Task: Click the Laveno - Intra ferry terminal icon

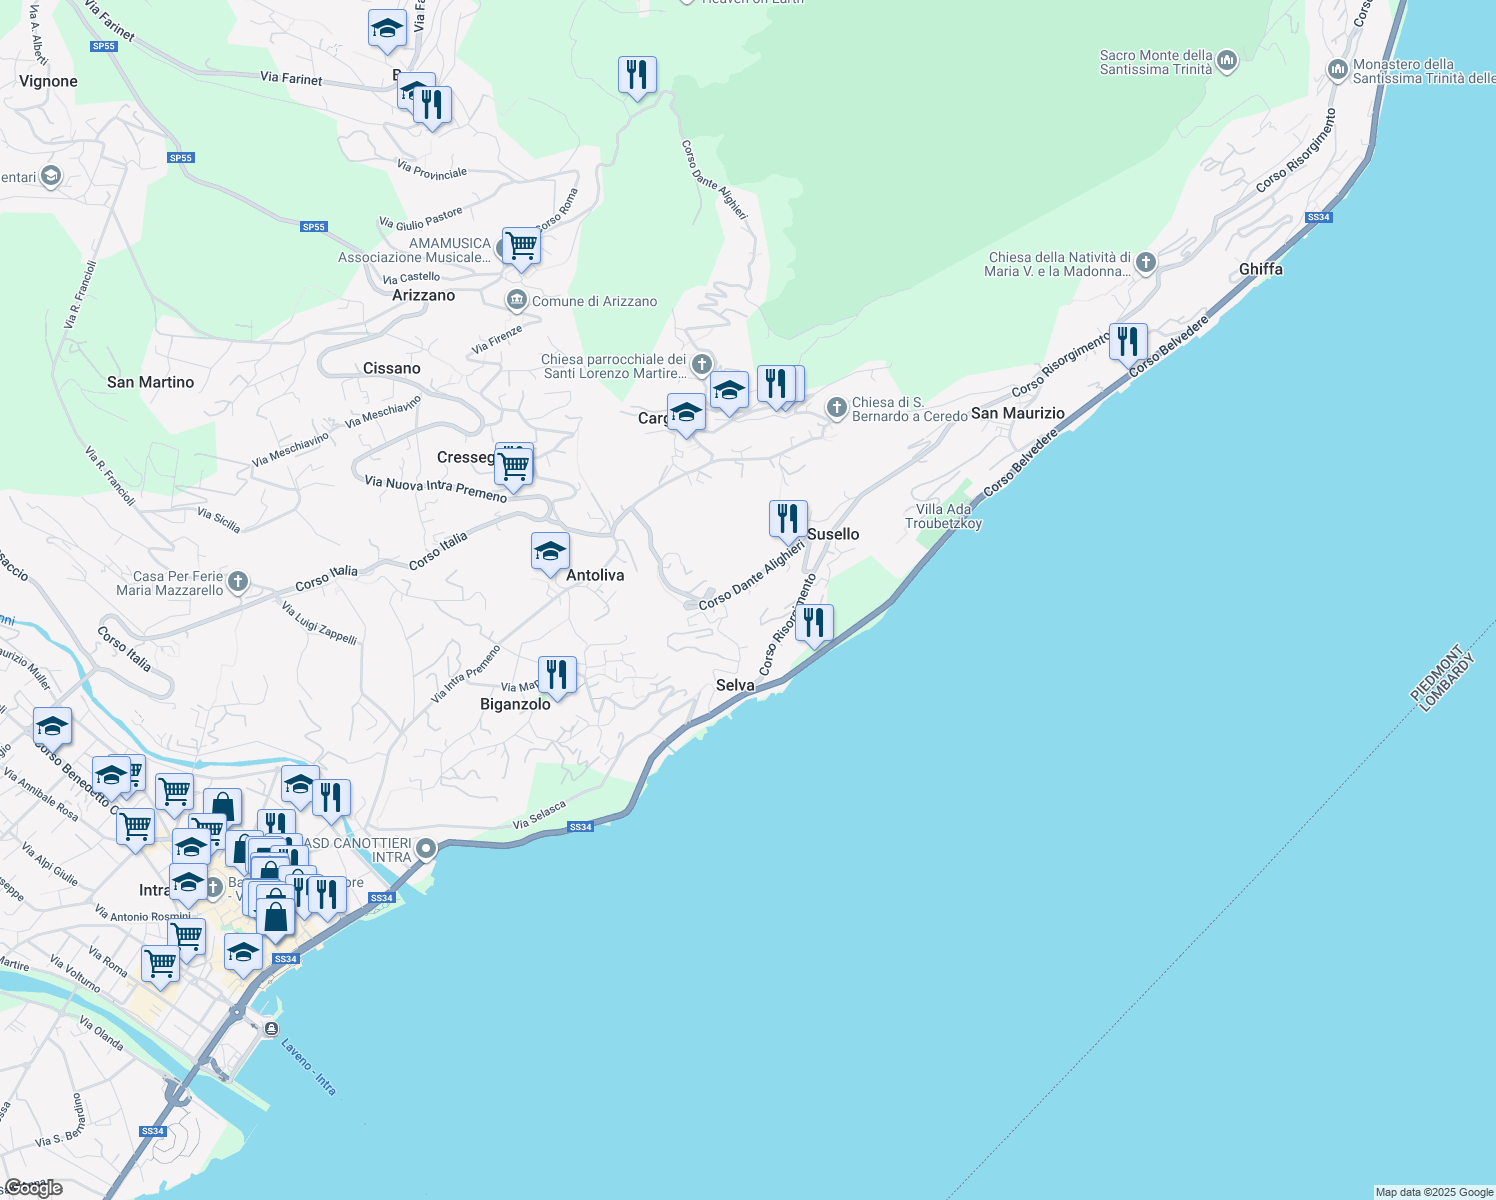Action: tap(271, 1028)
